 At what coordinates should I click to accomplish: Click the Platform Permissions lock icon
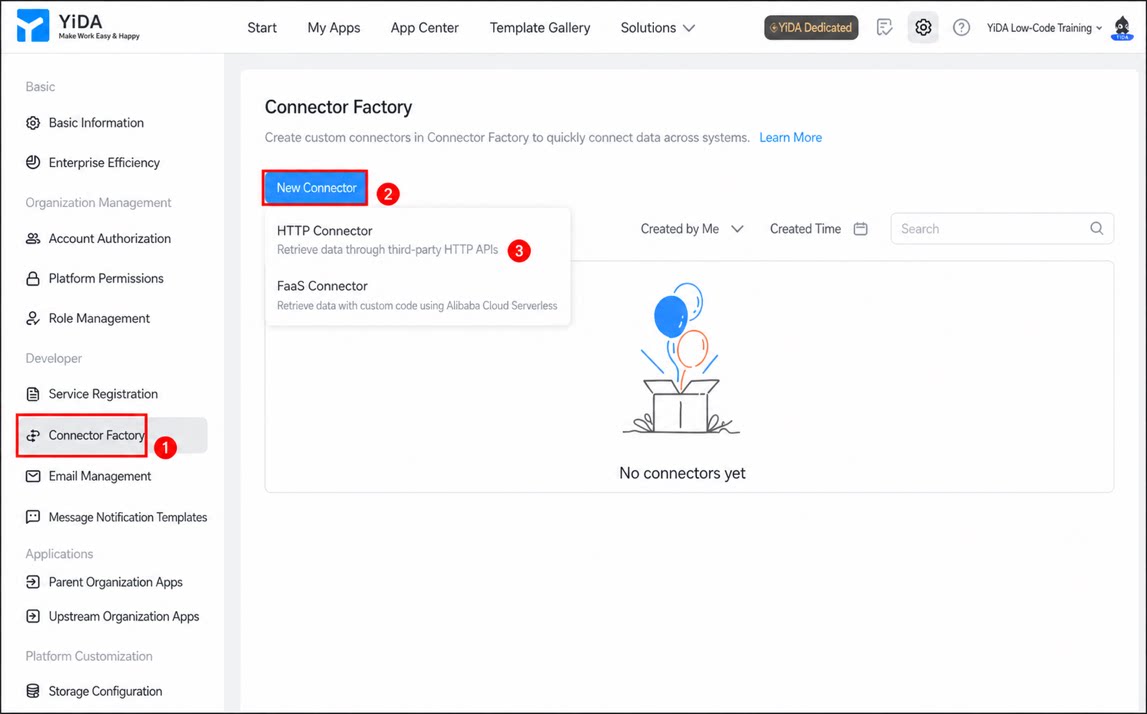pos(33,279)
